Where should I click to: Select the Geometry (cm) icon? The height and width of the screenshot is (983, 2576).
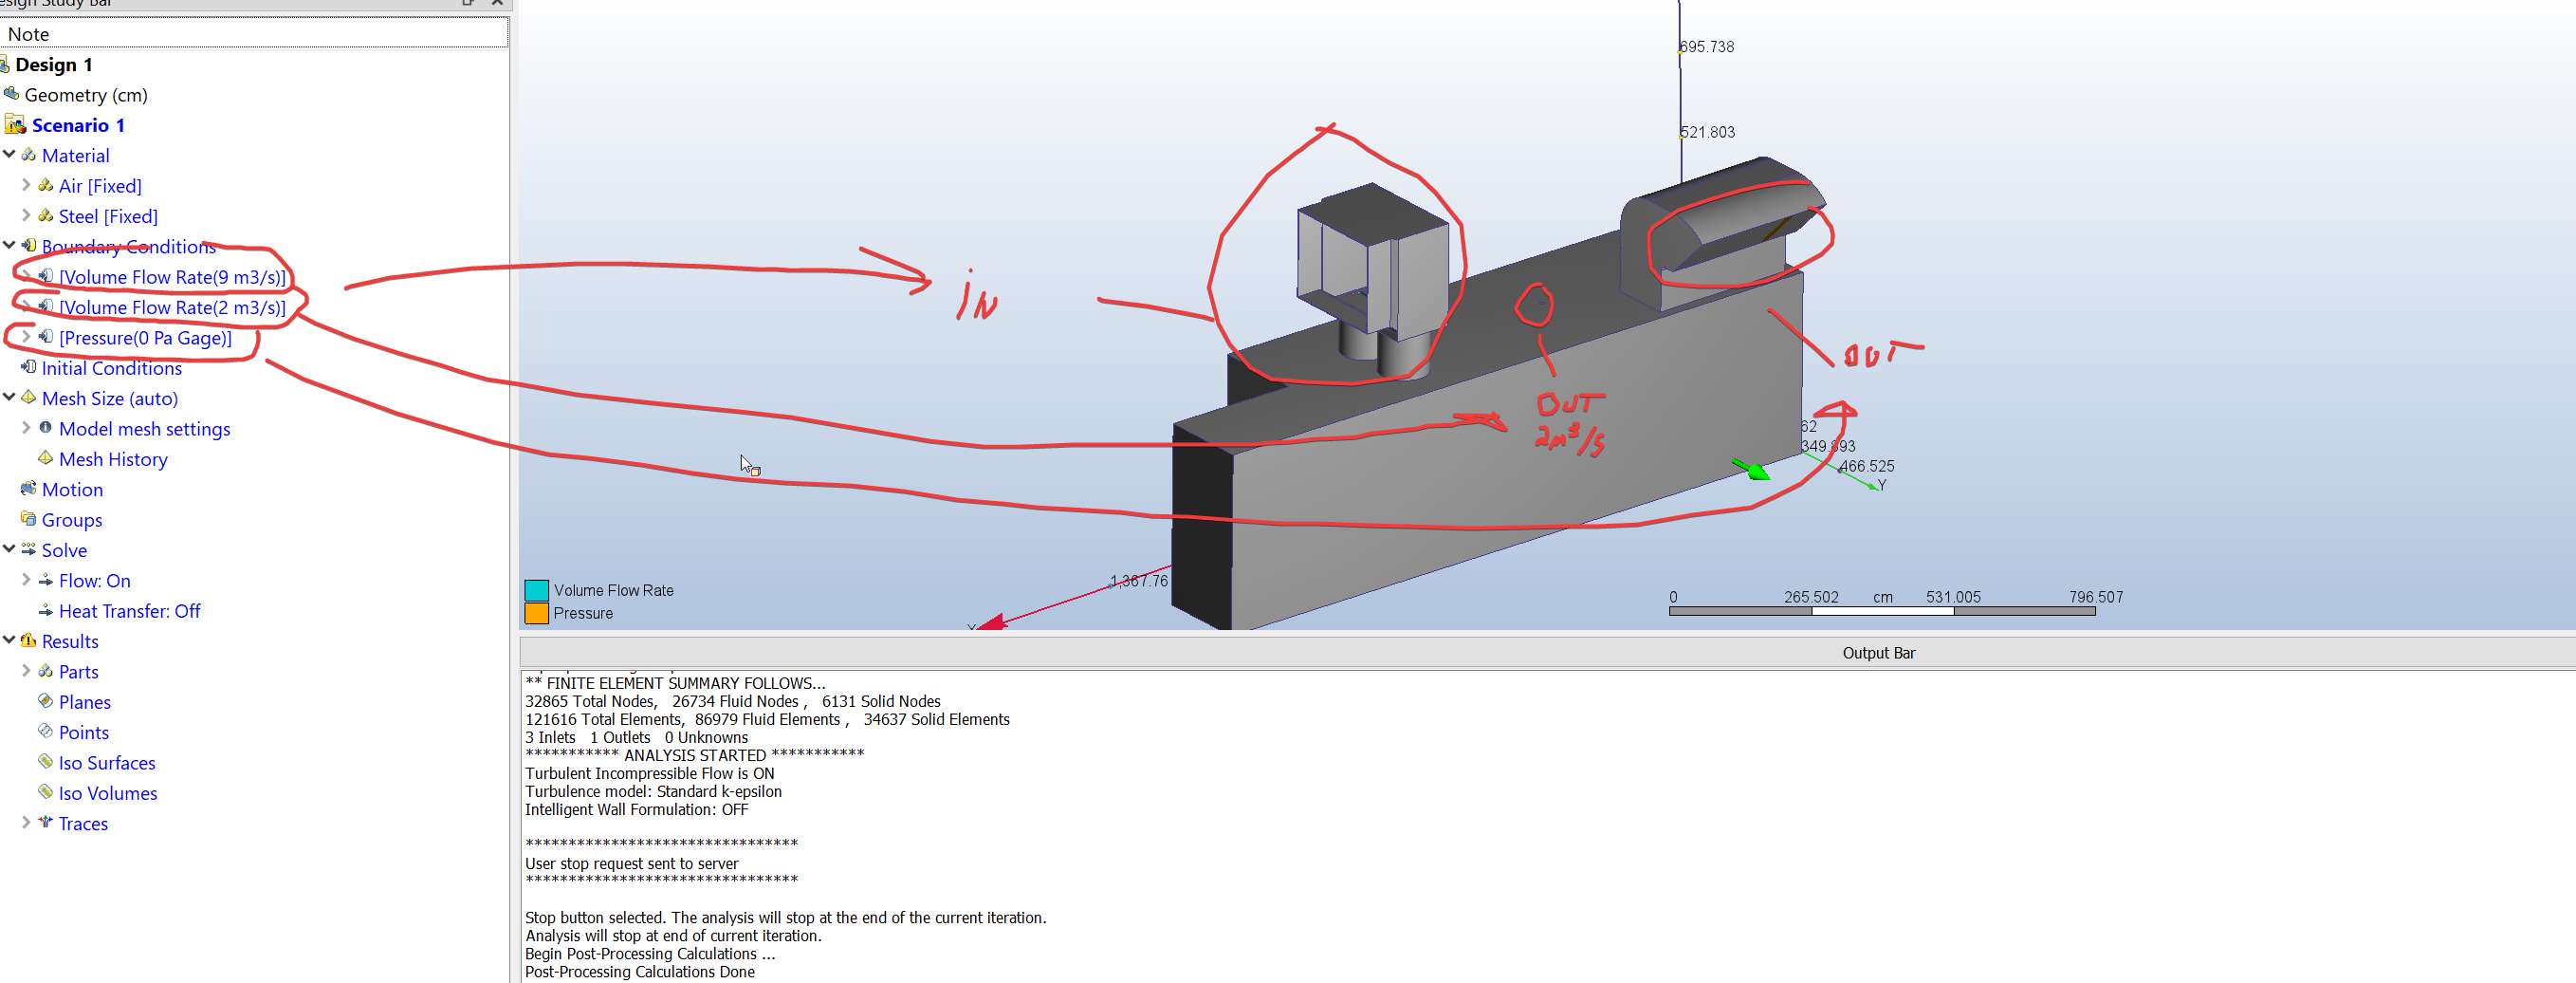pos(12,95)
